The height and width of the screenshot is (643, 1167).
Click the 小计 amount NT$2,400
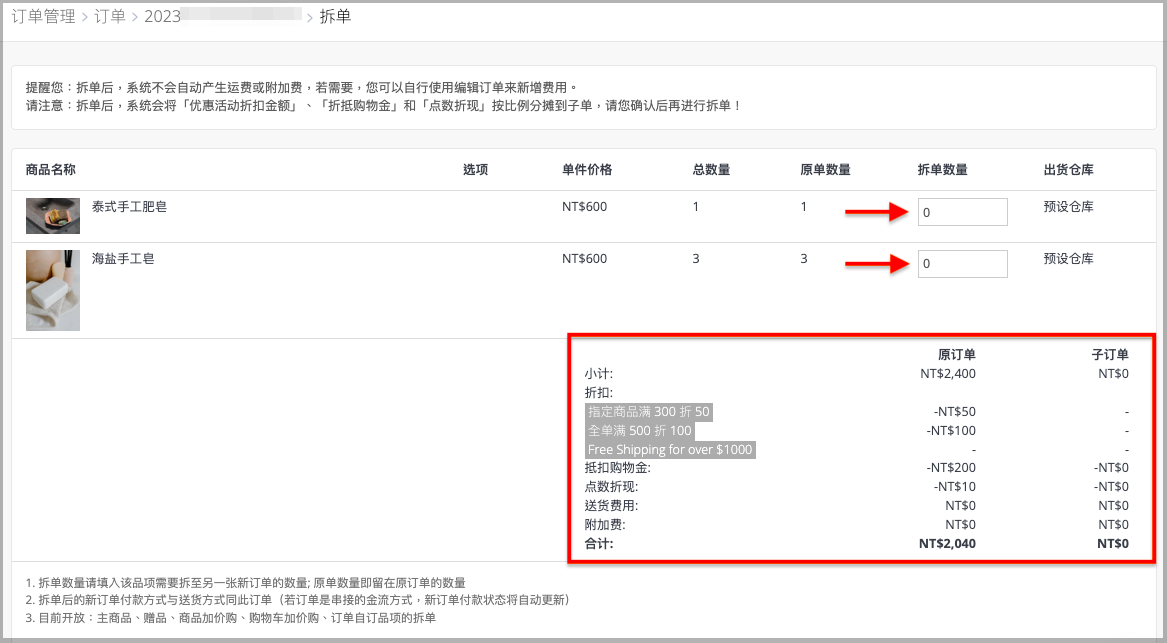(947, 374)
